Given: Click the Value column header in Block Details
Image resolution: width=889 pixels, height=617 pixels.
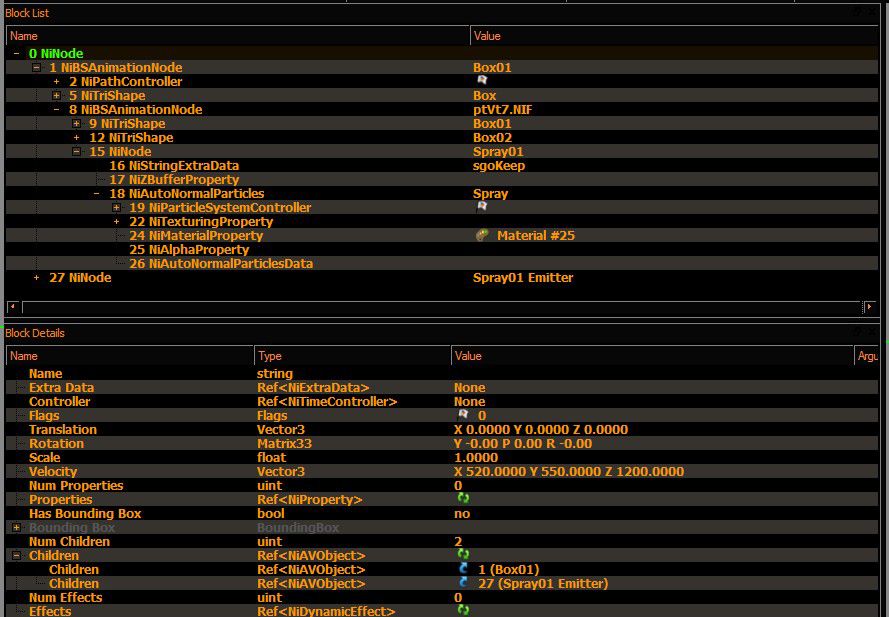Looking at the screenshot, I should (652, 356).
